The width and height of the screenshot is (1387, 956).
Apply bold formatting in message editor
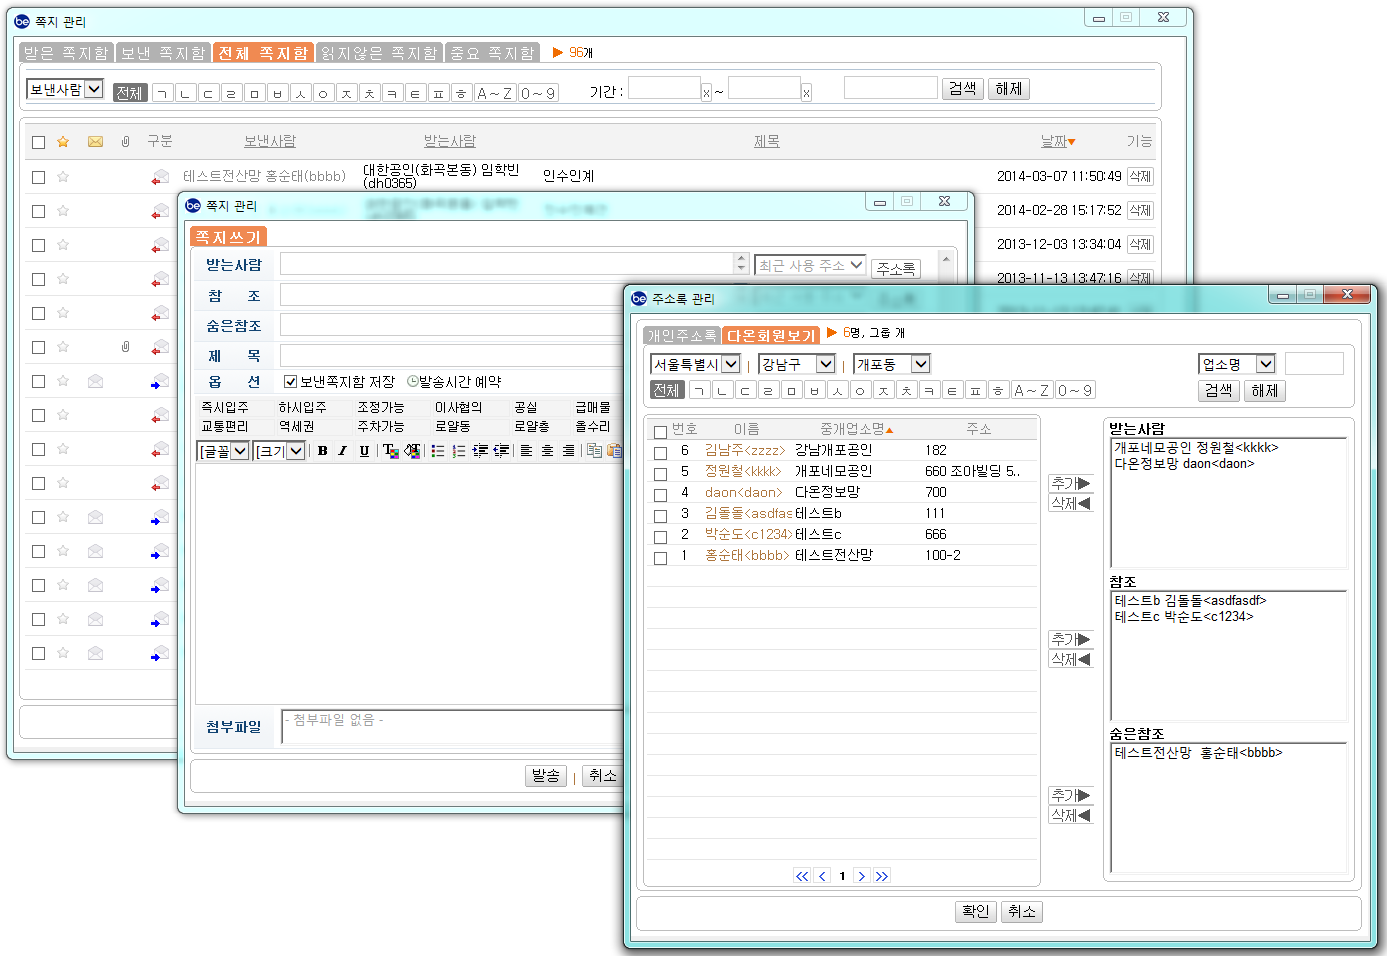point(322,451)
